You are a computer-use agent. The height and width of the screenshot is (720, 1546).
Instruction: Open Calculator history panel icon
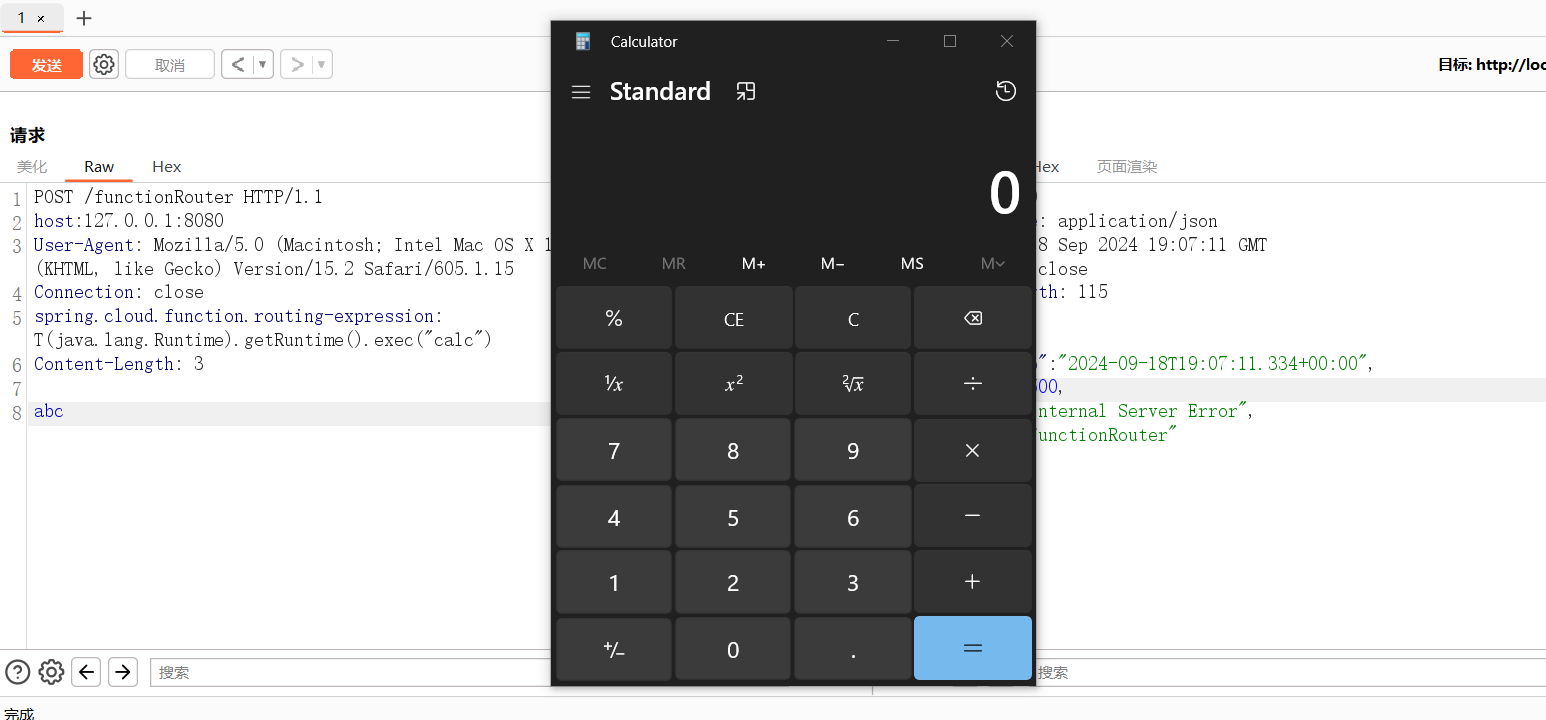coord(1006,91)
